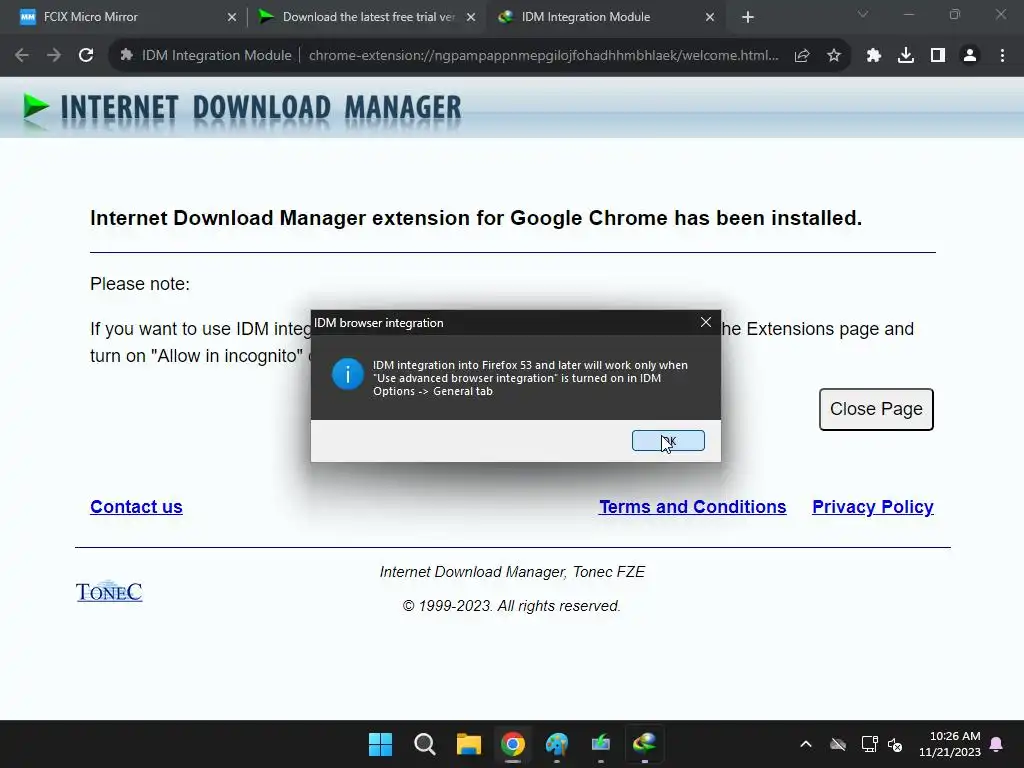Click the copyright 1999-2023 text

[511, 606]
